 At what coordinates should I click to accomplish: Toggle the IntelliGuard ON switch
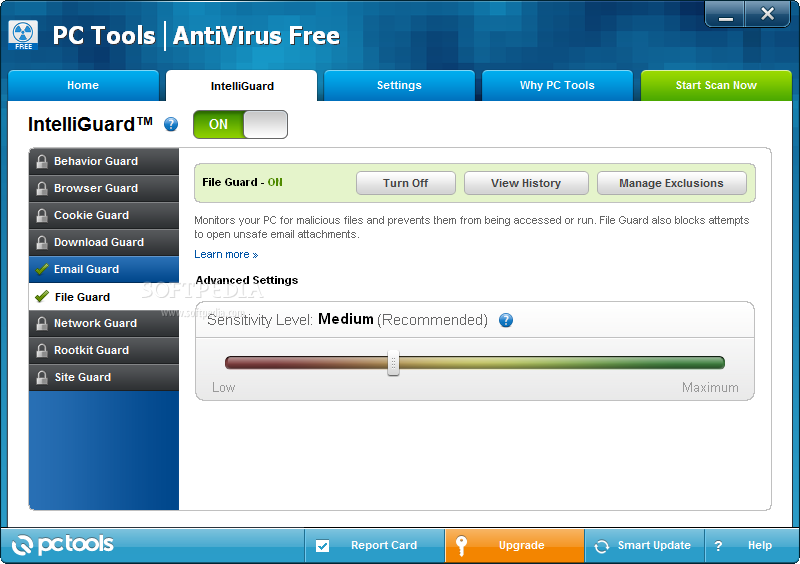click(240, 125)
